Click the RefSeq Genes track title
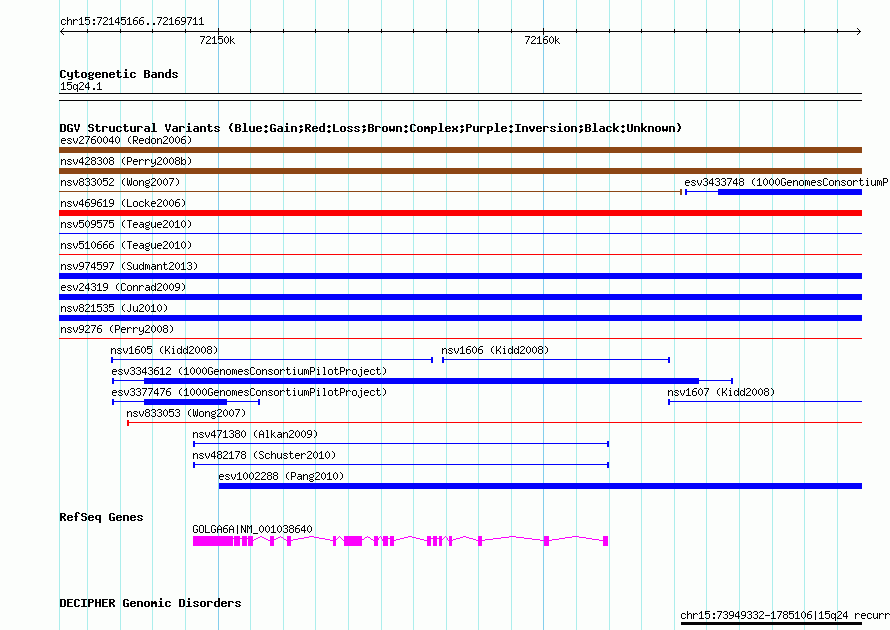The image size is (890, 630). (102, 517)
